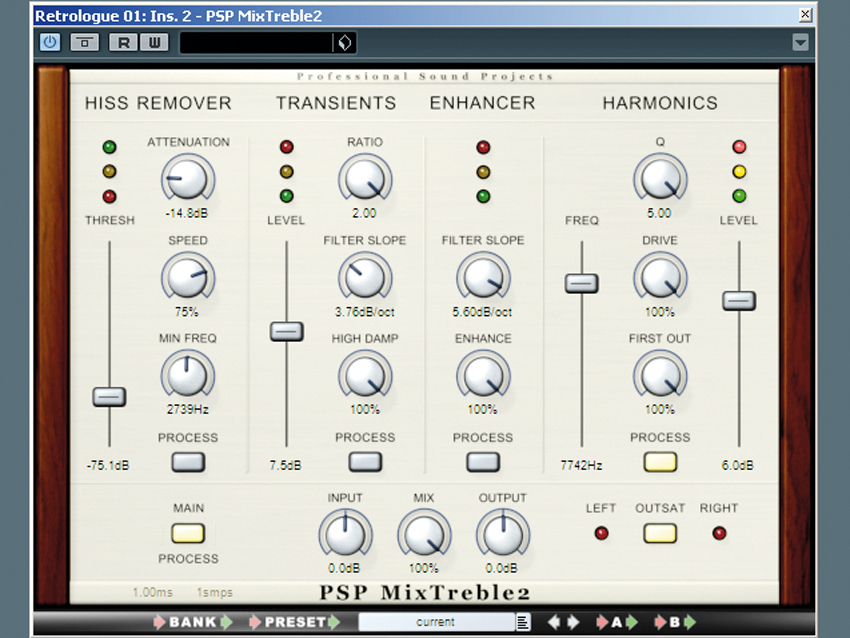
Task: Click the Transients Level slider handle
Action: (x=286, y=331)
